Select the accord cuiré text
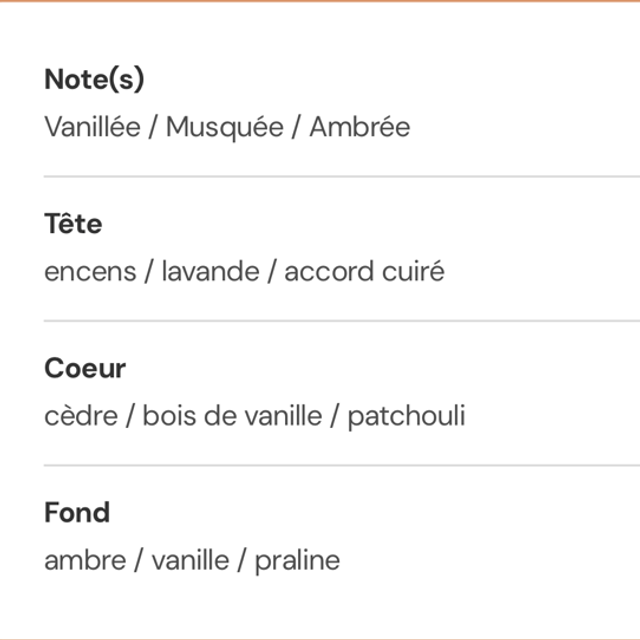Image resolution: width=640 pixels, height=640 pixels. [x=364, y=272]
